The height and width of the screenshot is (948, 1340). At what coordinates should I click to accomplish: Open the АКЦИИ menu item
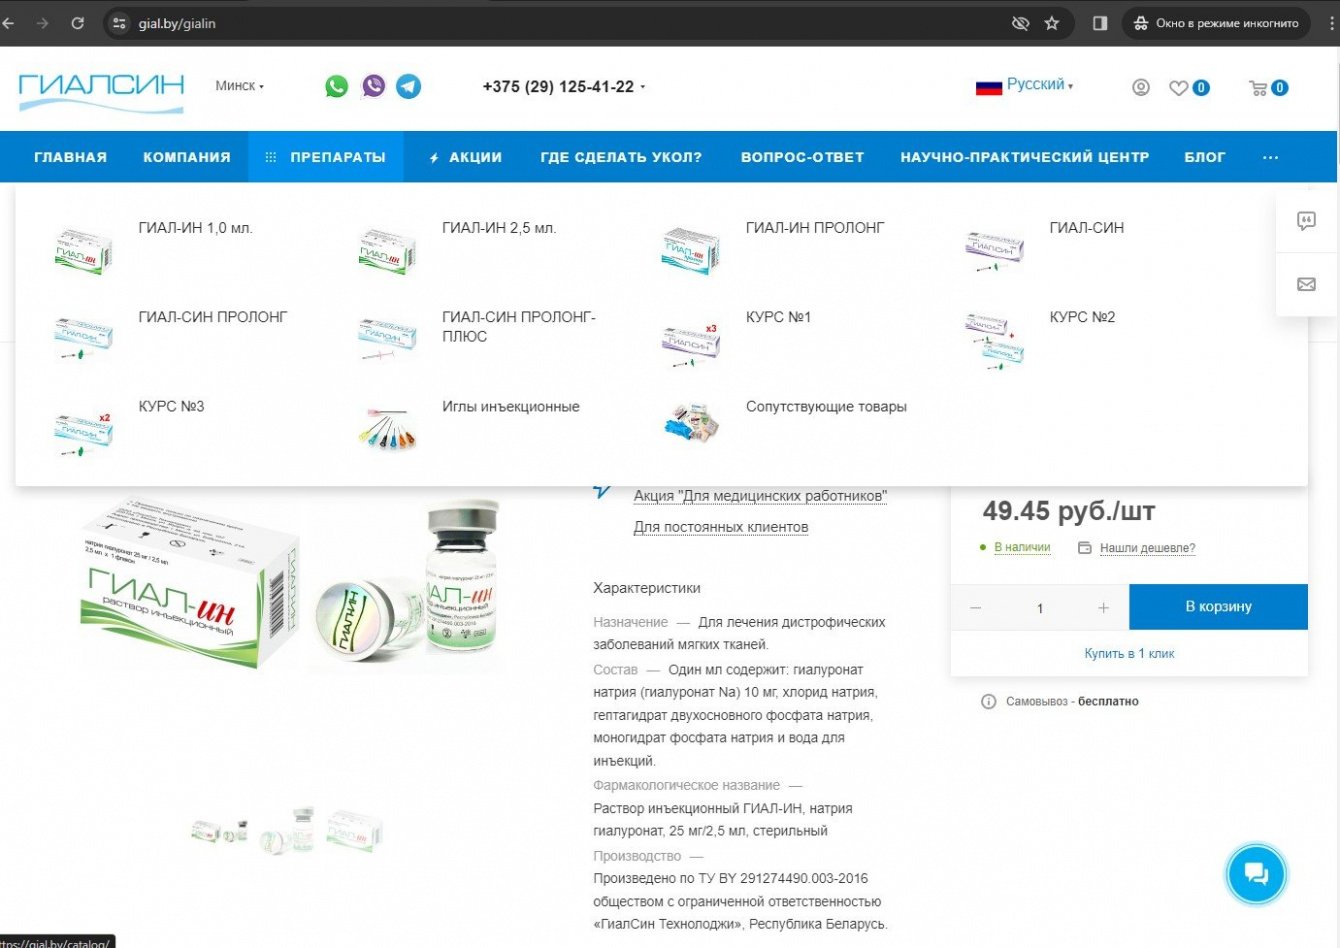465,157
